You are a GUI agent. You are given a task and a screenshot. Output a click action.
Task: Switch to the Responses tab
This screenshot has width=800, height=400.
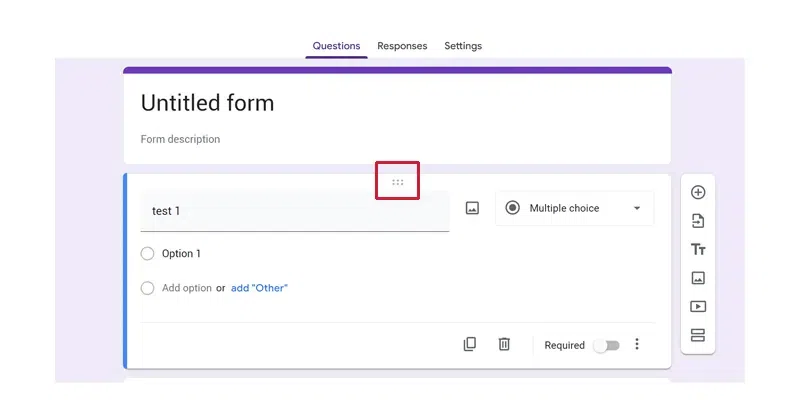pyautogui.click(x=402, y=46)
